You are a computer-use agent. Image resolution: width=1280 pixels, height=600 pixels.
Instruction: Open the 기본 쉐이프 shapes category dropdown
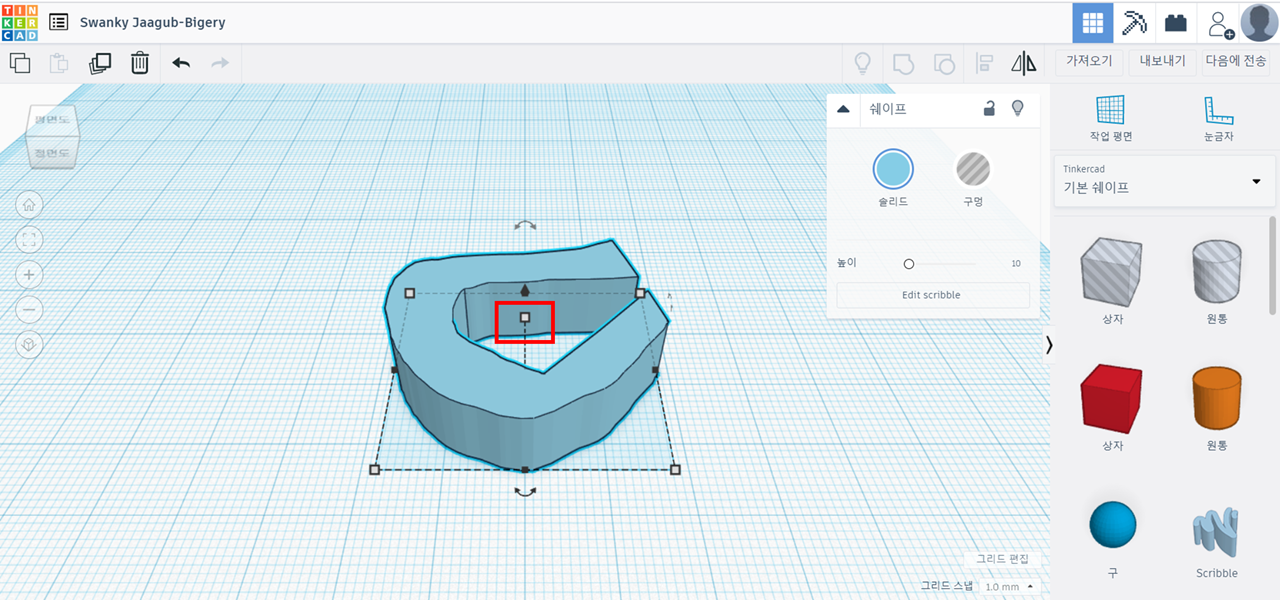1165,181
